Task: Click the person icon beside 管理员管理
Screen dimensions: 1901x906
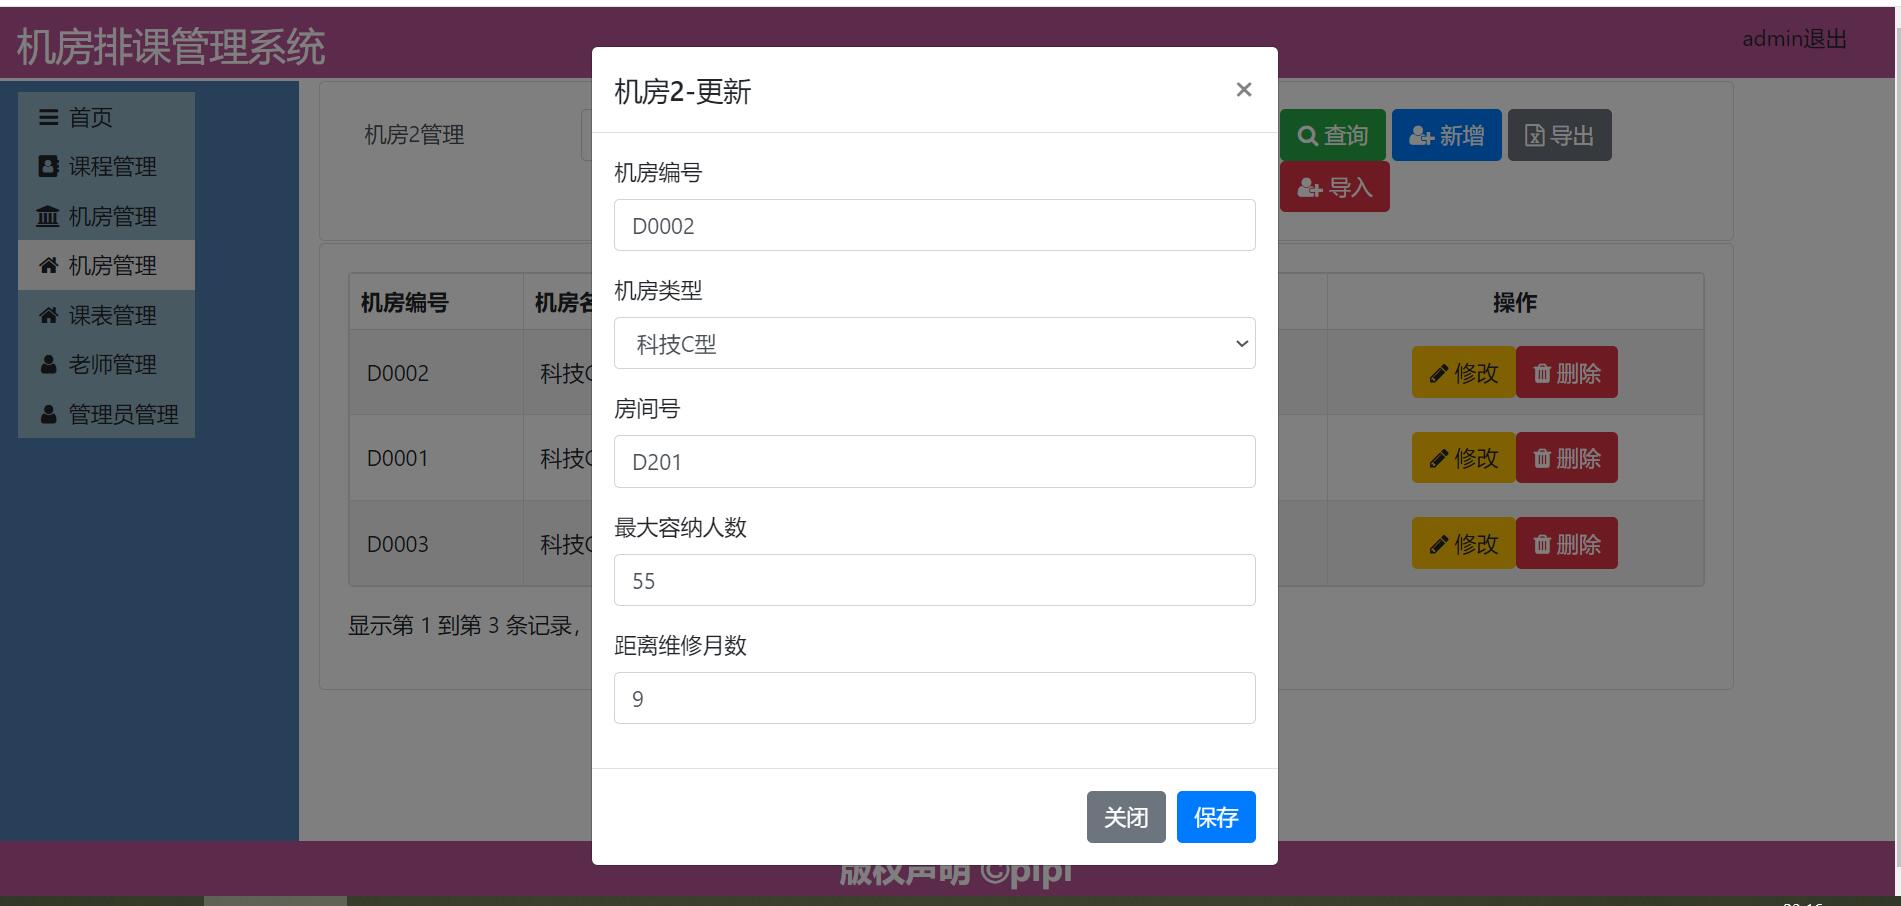Action: pos(48,414)
